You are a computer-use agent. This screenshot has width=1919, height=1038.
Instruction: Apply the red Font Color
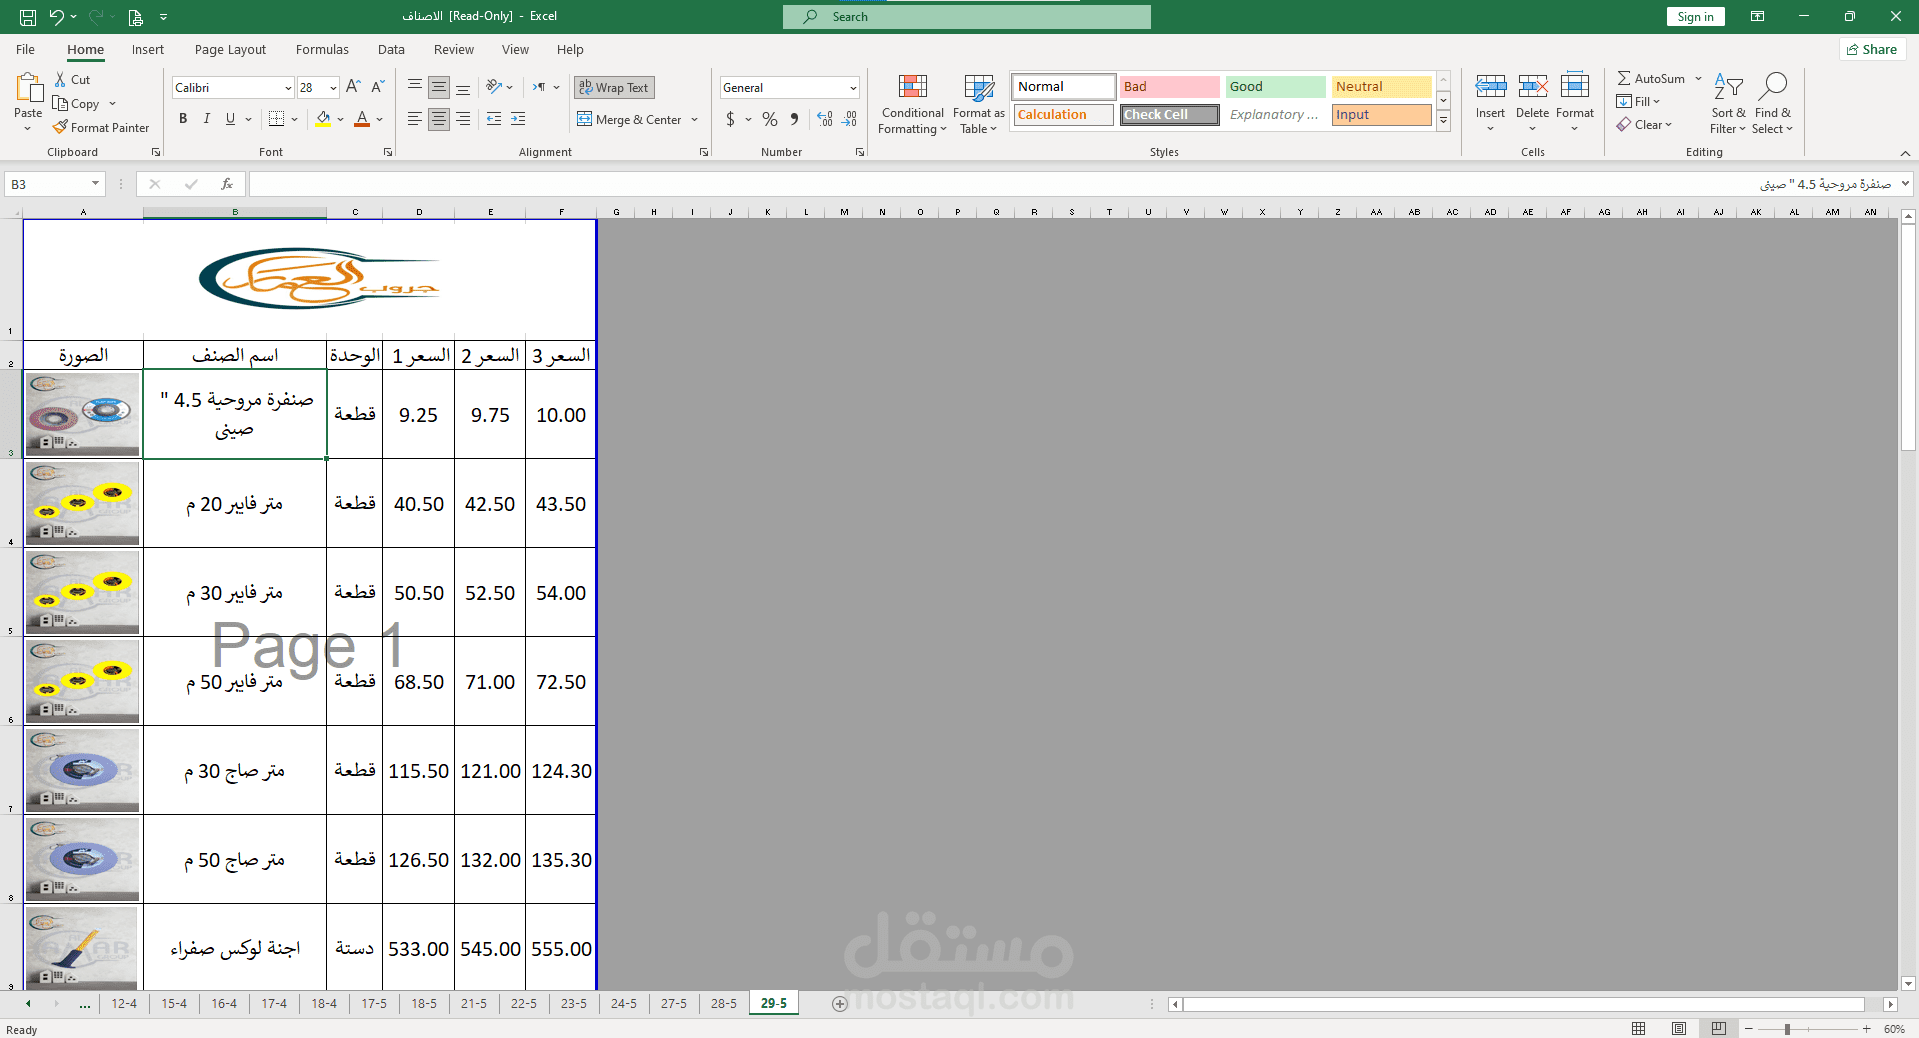pos(362,119)
